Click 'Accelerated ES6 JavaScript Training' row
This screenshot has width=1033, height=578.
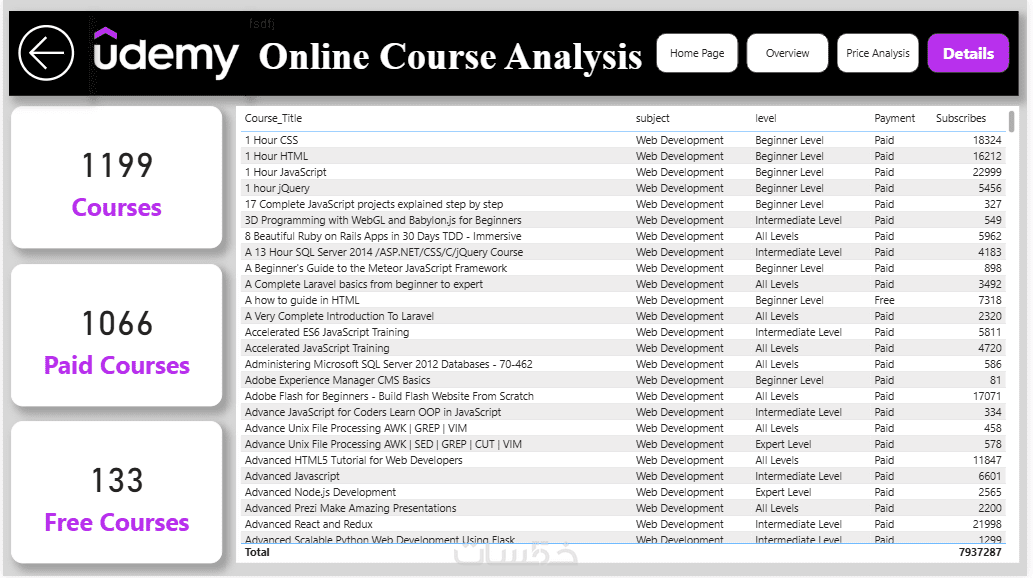(623, 332)
